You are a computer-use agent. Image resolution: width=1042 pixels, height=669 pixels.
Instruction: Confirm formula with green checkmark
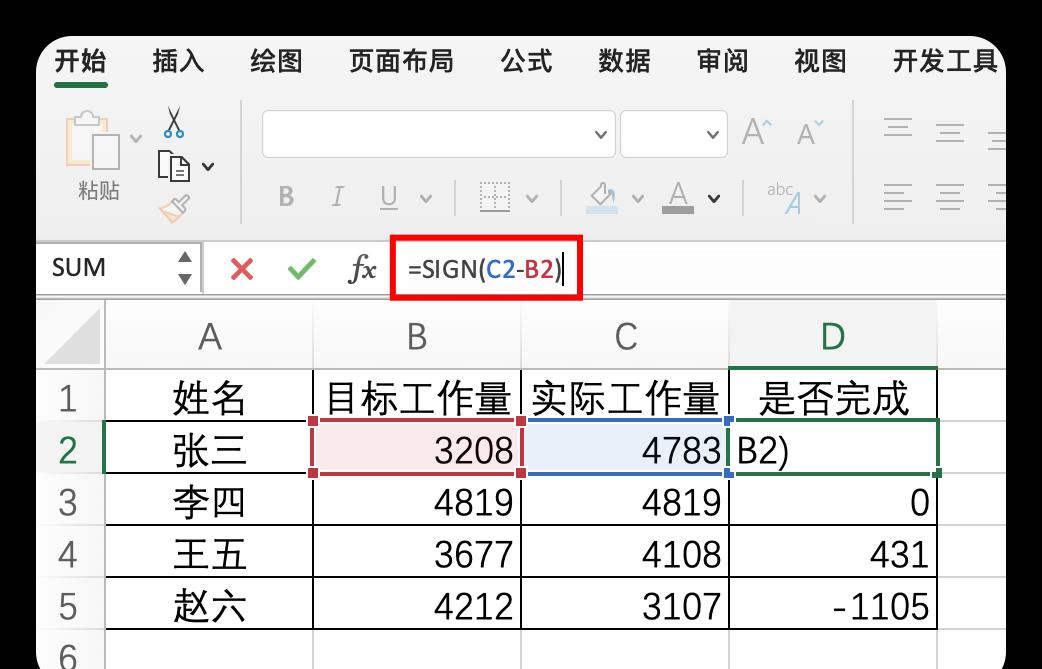click(x=302, y=269)
